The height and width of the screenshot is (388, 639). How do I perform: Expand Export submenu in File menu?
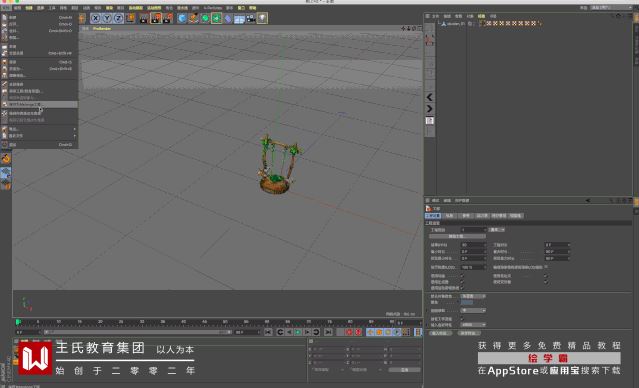coord(39,129)
